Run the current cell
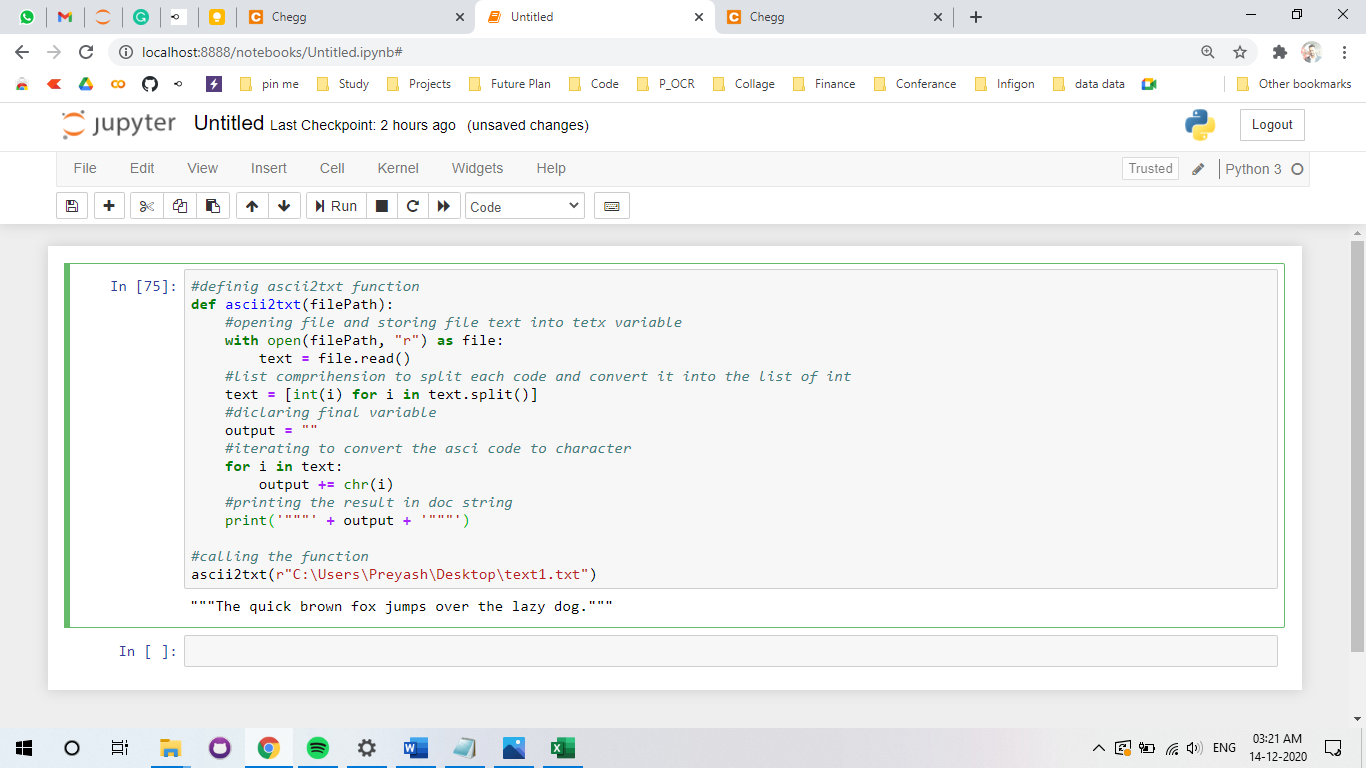Viewport: 1366px width, 768px height. point(336,206)
